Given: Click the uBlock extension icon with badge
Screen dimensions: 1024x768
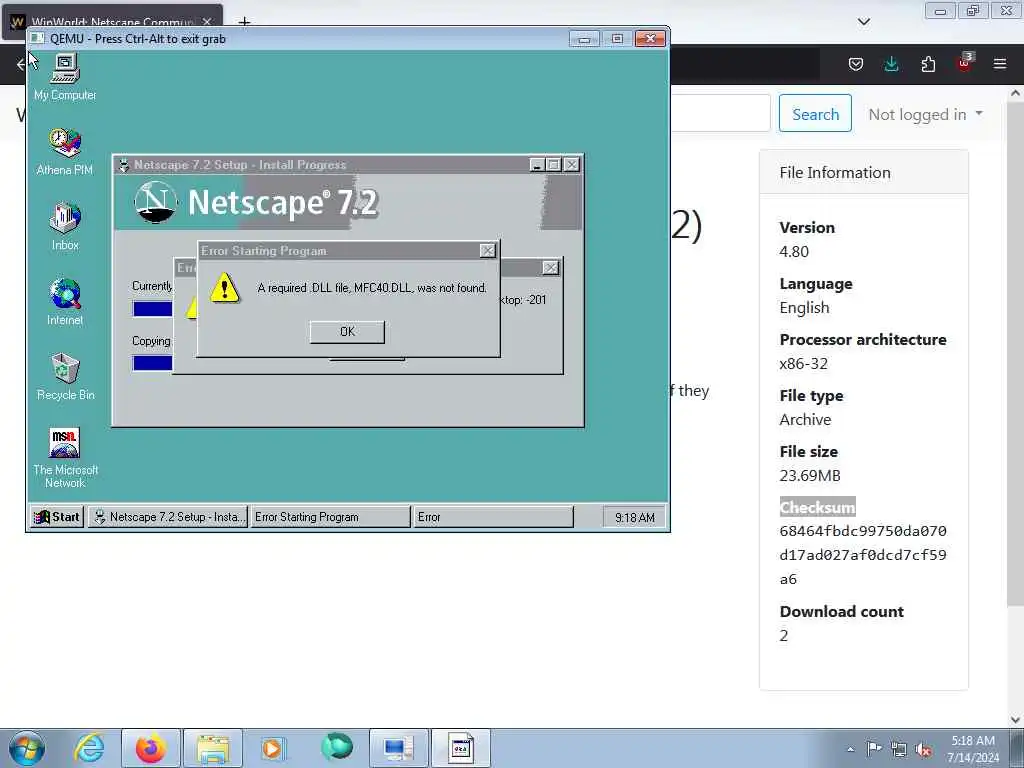Looking at the screenshot, I should click(964, 63).
